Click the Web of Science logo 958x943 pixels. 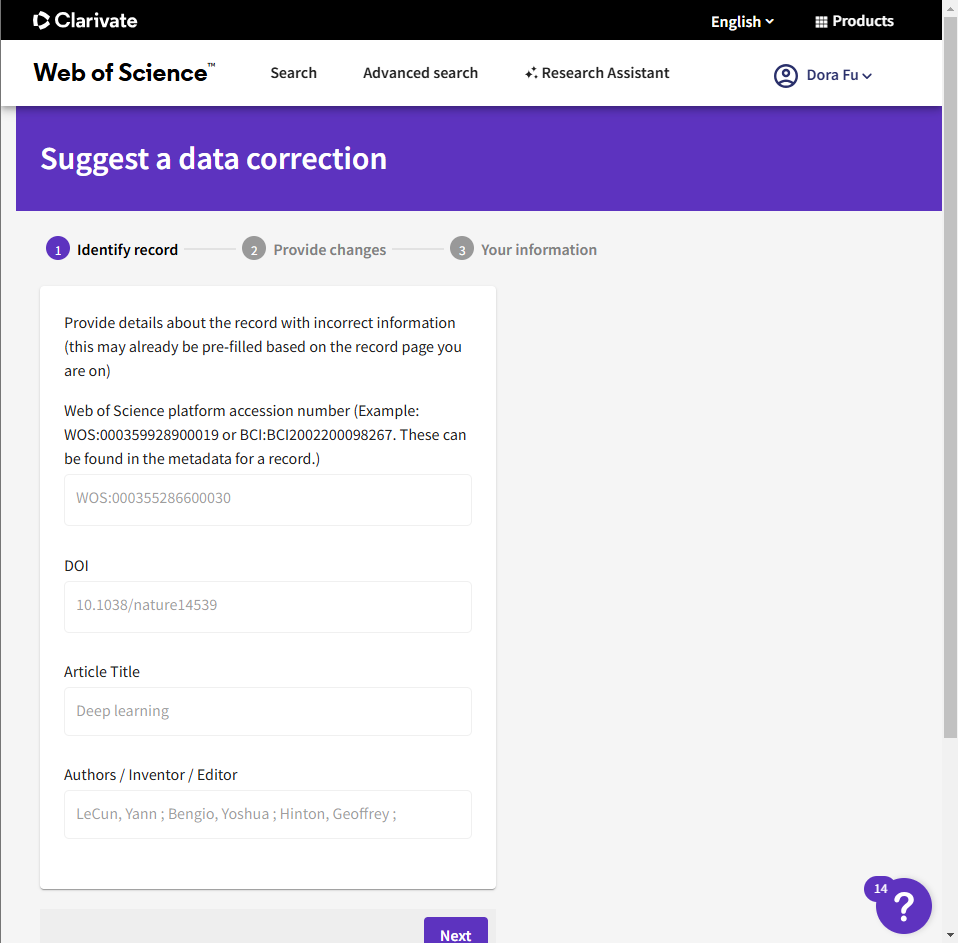(x=124, y=73)
